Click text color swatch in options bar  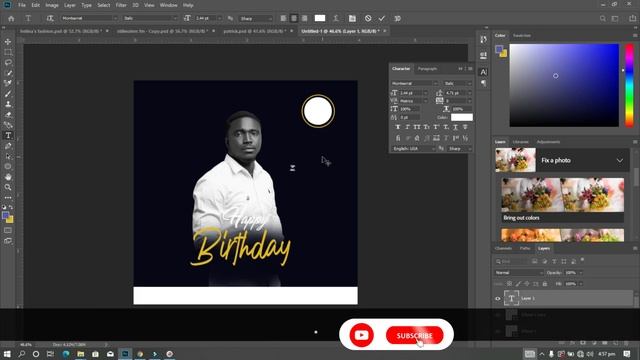click(x=320, y=18)
